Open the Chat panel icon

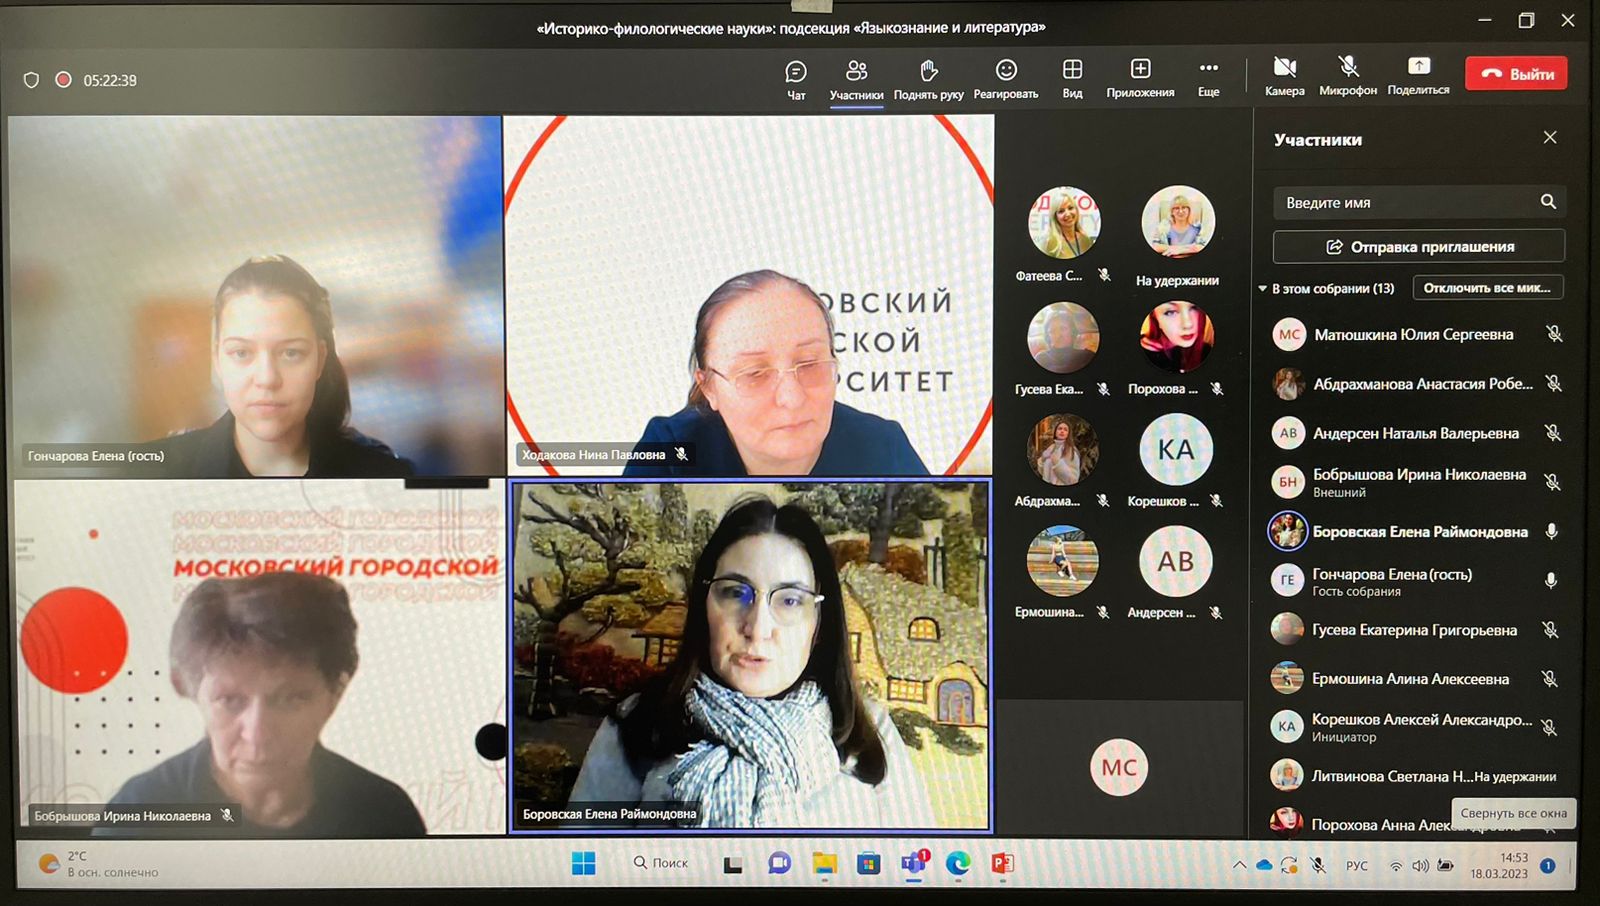tap(796, 72)
